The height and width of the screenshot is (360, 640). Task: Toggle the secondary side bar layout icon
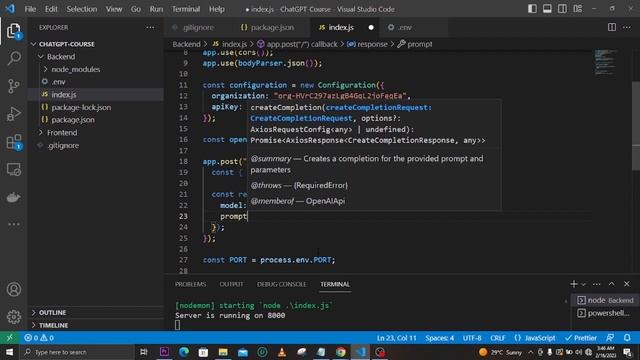click(x=562, y=9)
